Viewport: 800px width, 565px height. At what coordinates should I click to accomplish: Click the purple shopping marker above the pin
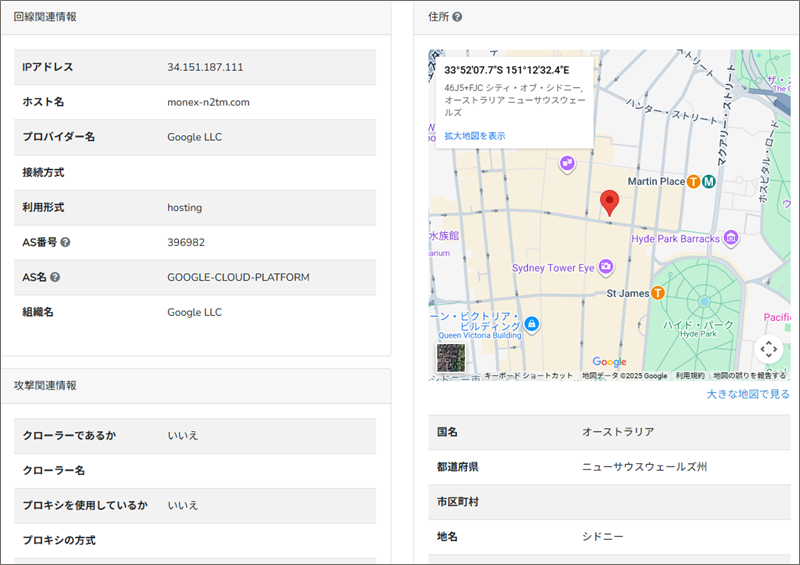click(x=567, y=163)
